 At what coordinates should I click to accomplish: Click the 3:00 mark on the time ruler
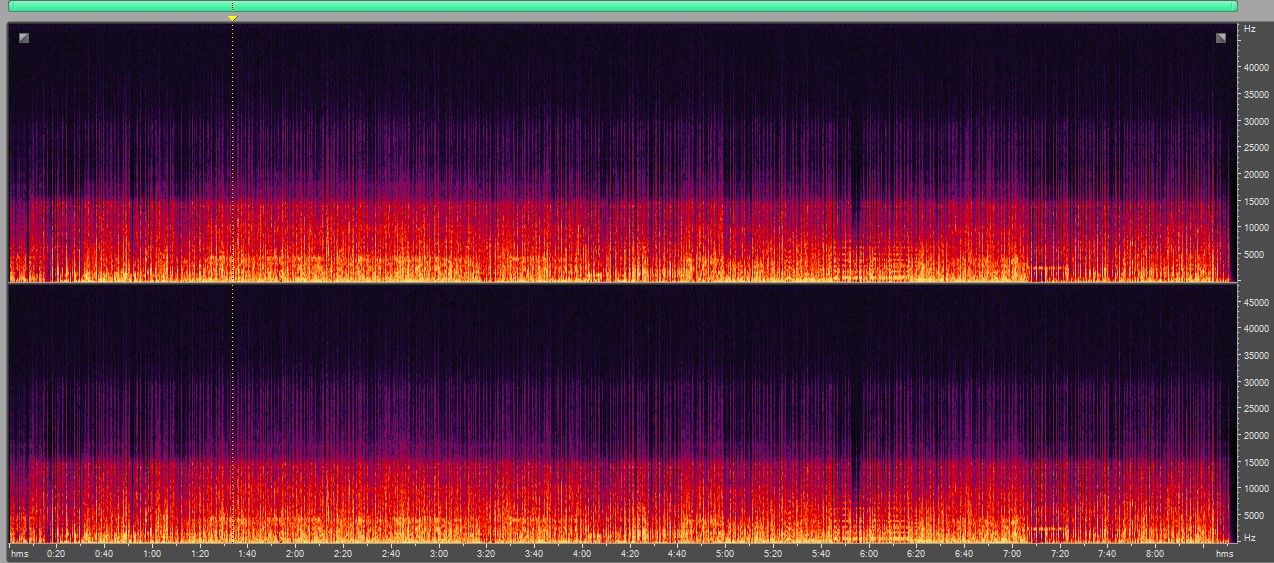point(438,553)
